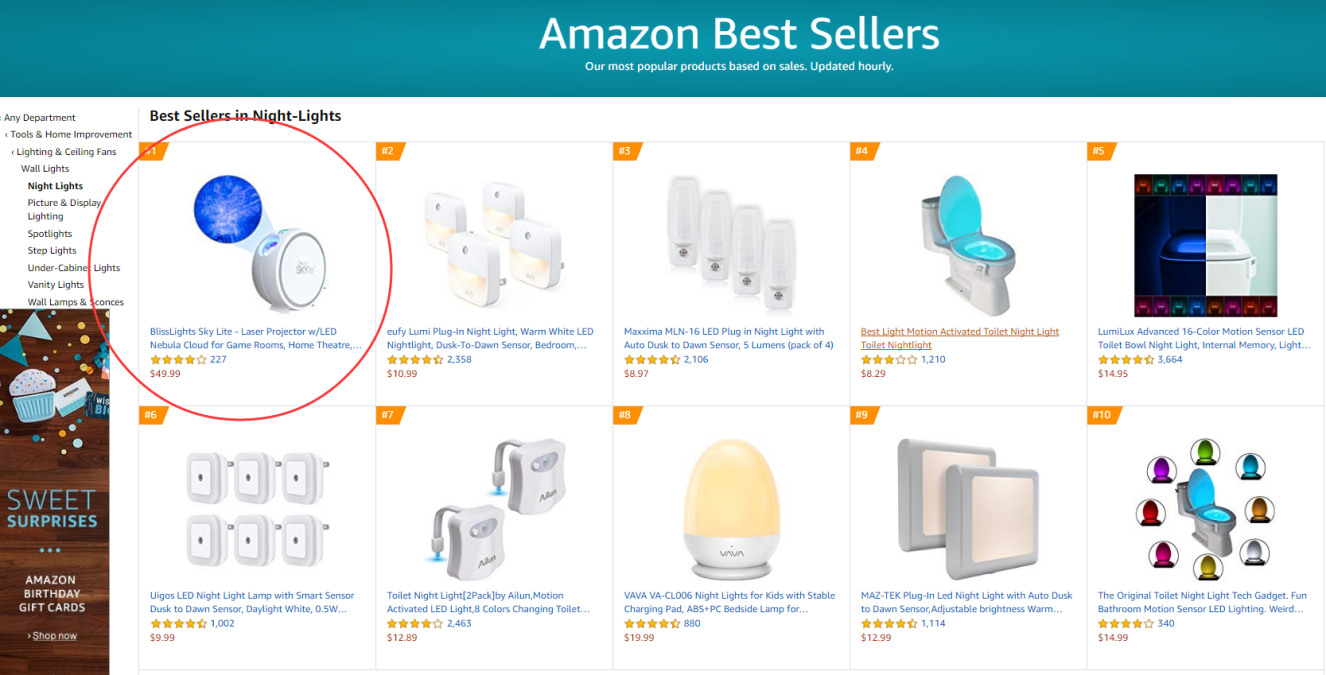Image resolution: width=1326 pixels, height=675 pixels.
Task: Click the $12.89 price of Ailun toilet light
Action: point(401,638)
